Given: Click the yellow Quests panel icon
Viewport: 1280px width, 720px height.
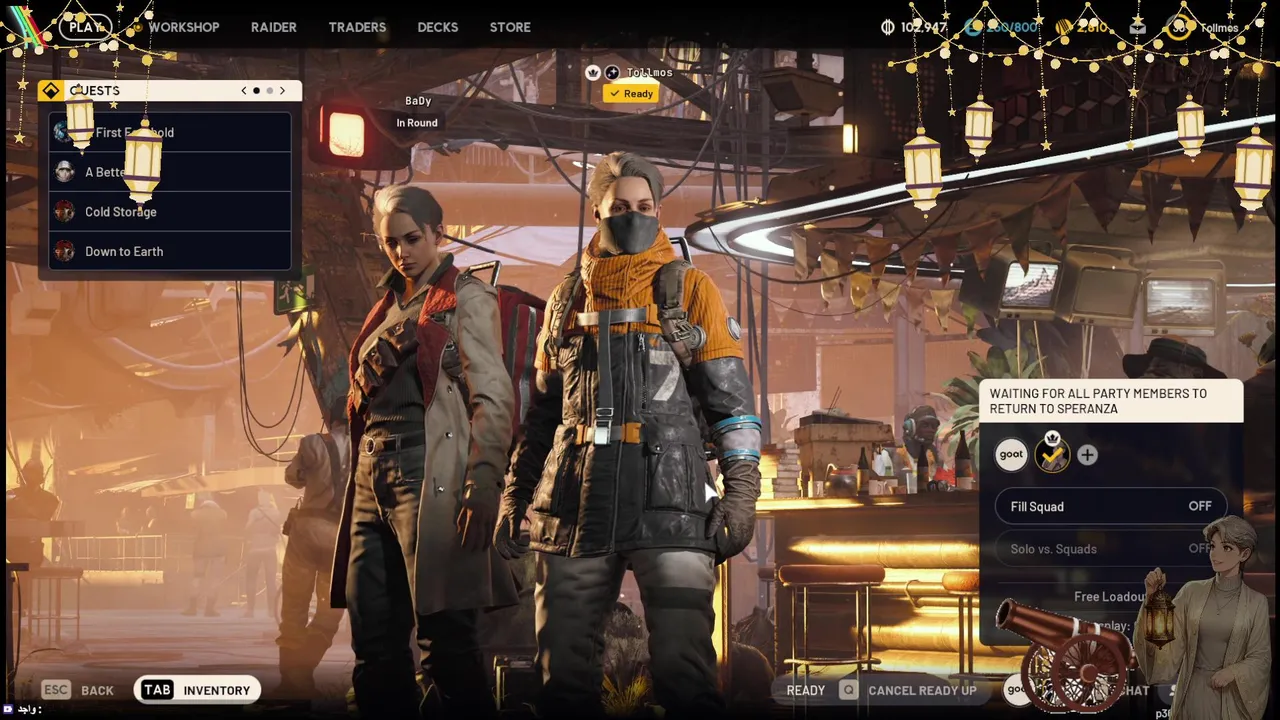Looking at the screenshot, I should (51, 91).
